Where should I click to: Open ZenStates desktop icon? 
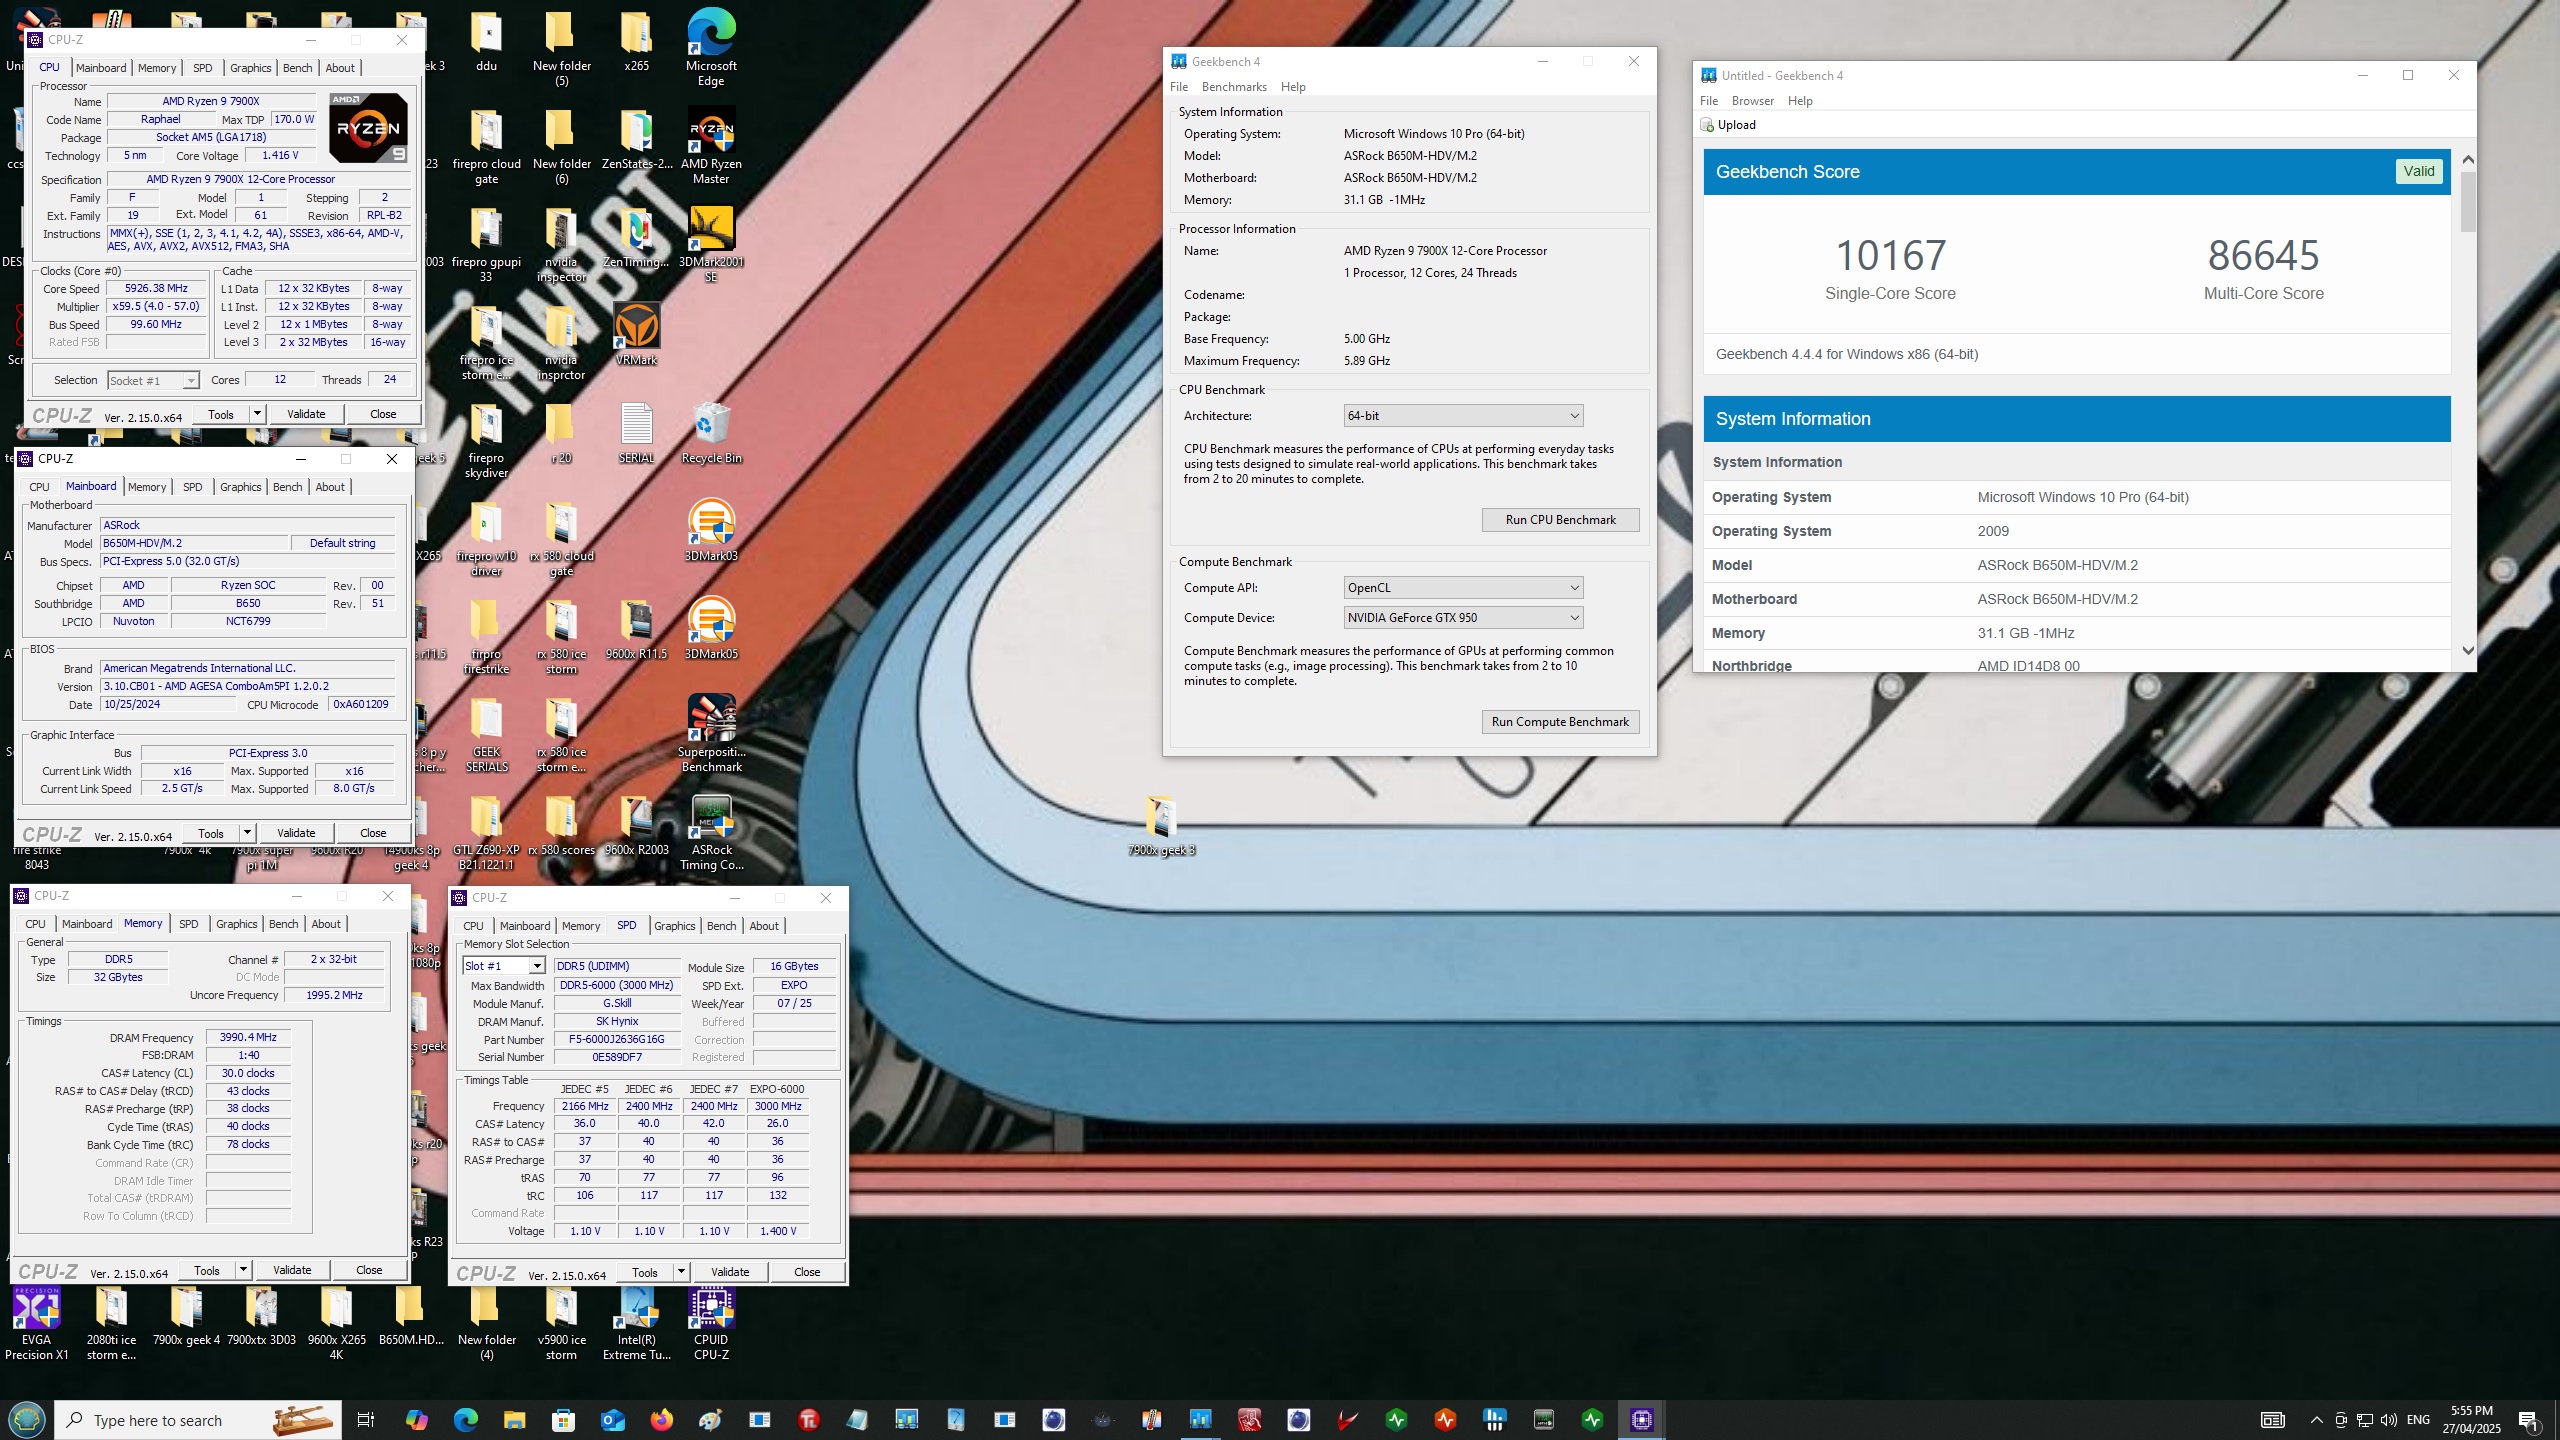[637, 138]
